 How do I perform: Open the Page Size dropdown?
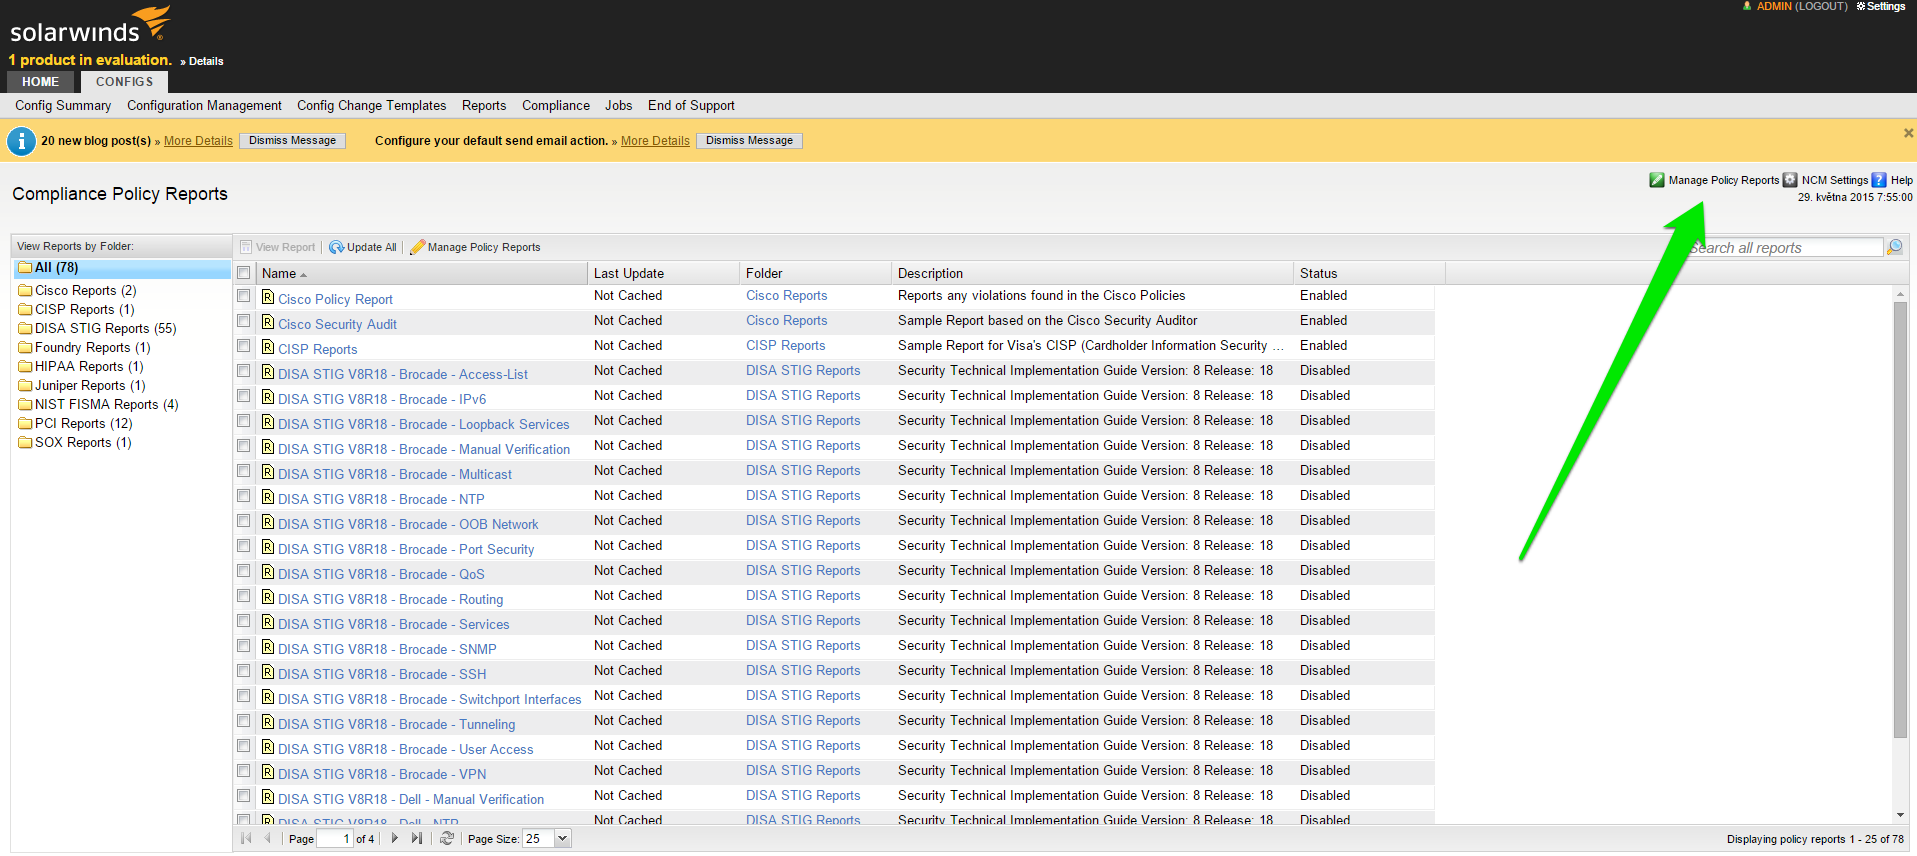point(563,838)
